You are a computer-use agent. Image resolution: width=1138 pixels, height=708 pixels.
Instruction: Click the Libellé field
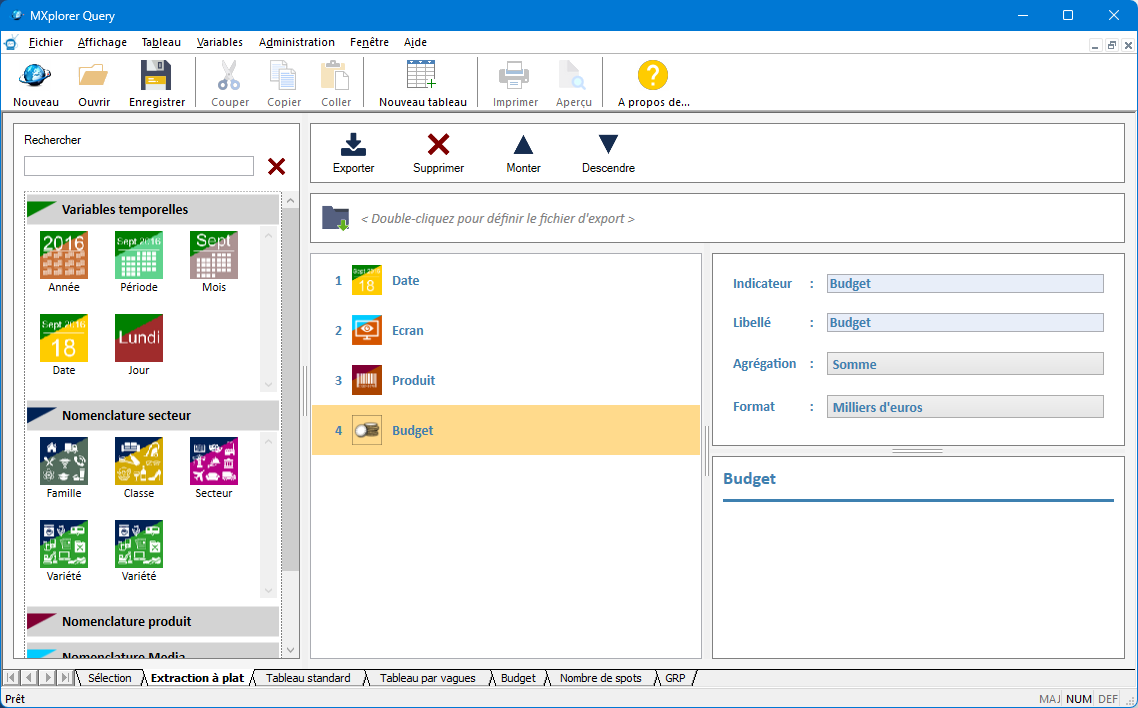pyautogui.click(x=965, y=323)
